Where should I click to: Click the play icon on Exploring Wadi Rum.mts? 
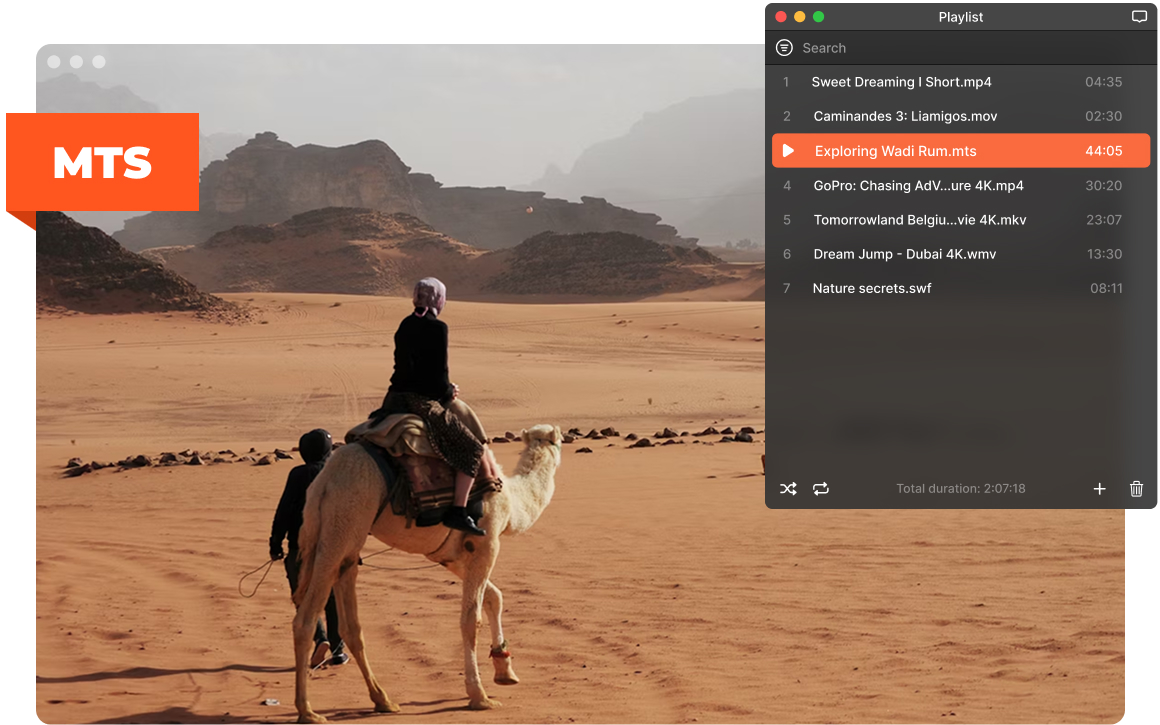click(x=788, y=151)
